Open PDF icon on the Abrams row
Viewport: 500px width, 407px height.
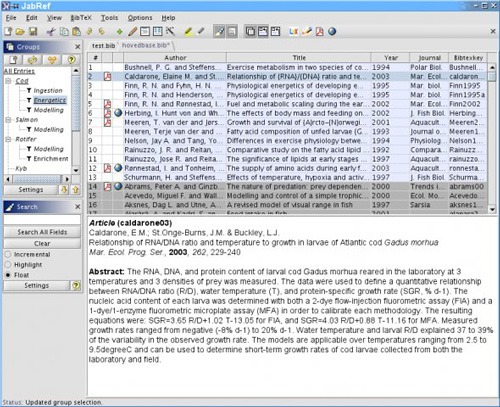pos(107,186)
